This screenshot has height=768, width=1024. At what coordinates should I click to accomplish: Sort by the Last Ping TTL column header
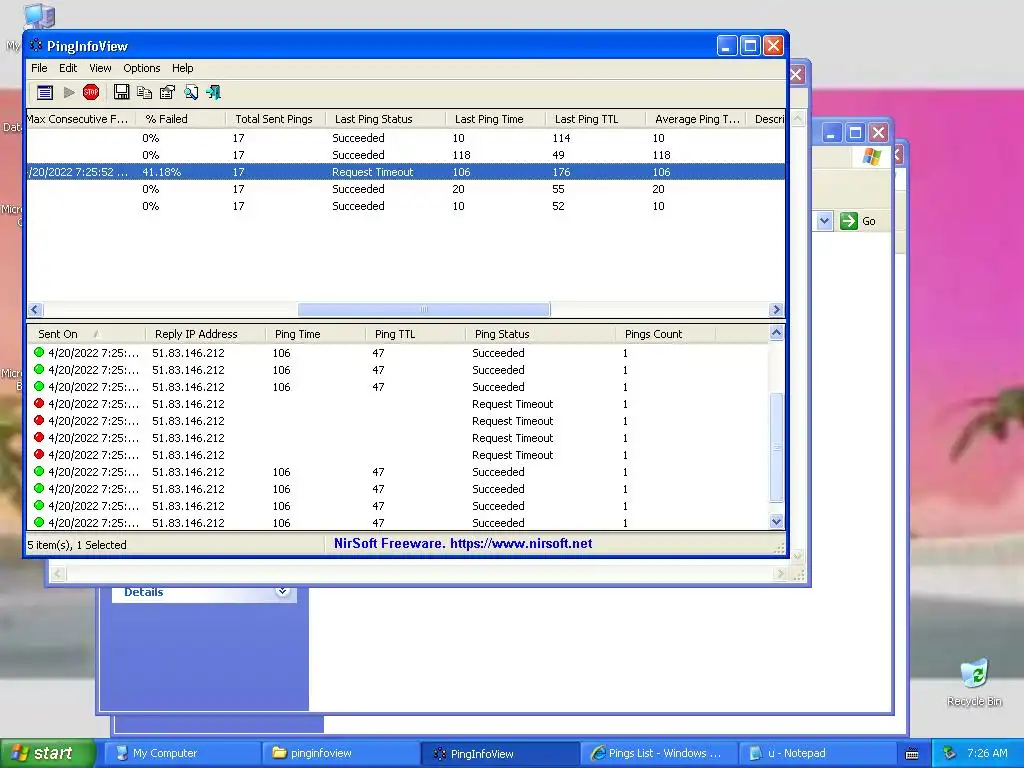[x=596, y=119]
